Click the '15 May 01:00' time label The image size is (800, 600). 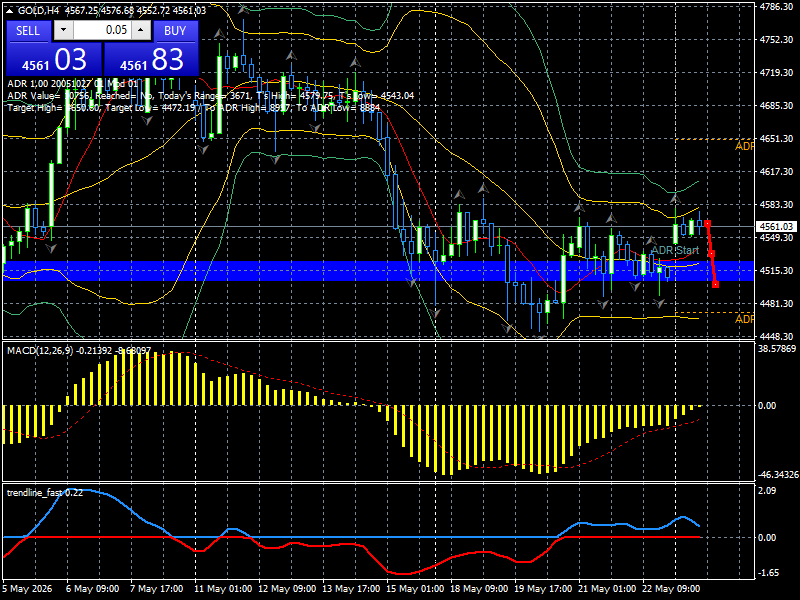click(x=415, y=589)
